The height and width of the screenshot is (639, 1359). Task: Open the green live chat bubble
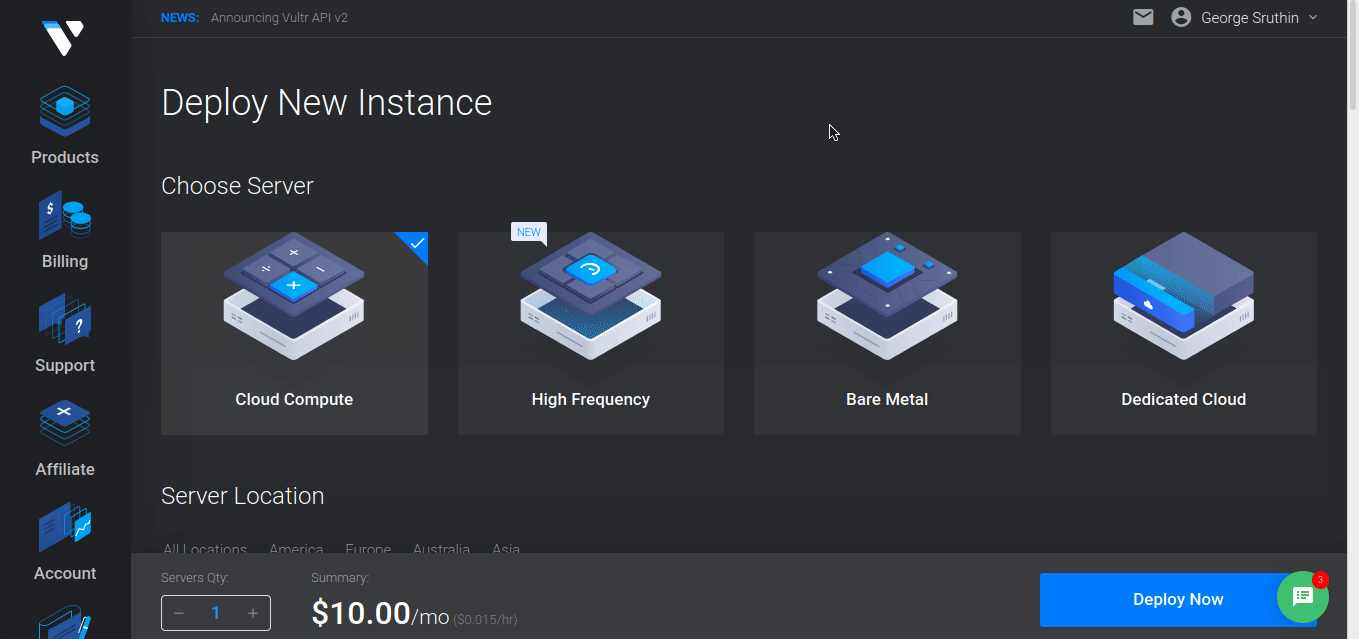pyautogui.click(x=1303, y=596)
